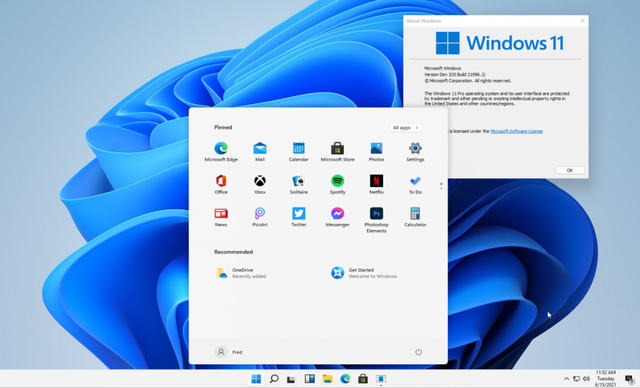Open Settings from the Start menu
This screenshot has height=388, width=640.
[x=415, y=151]
